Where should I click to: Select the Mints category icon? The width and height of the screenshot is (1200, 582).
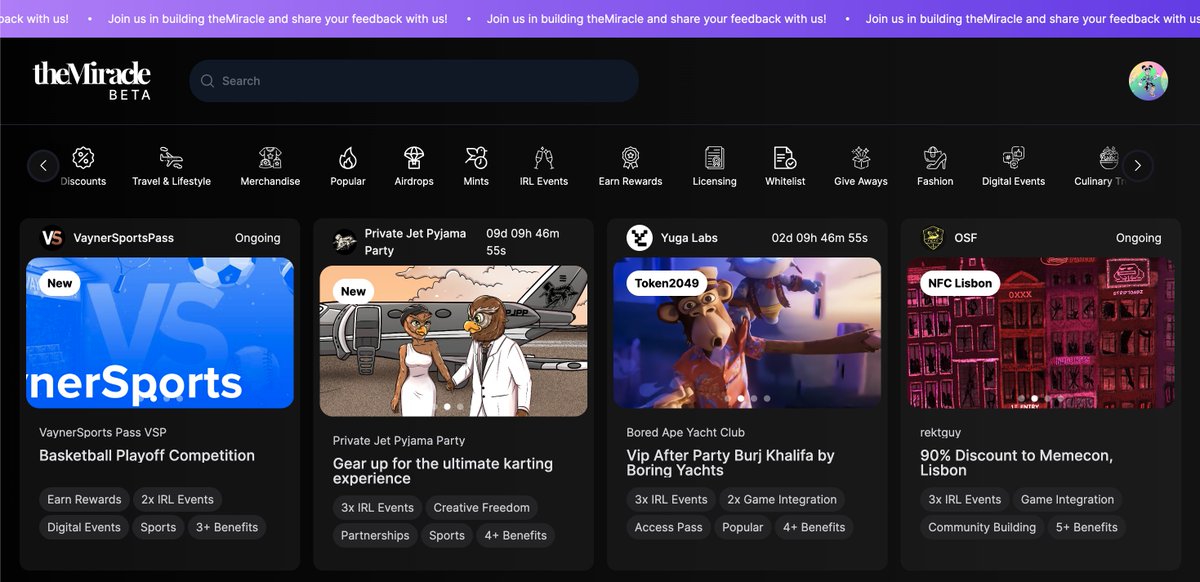coord(476,157)
